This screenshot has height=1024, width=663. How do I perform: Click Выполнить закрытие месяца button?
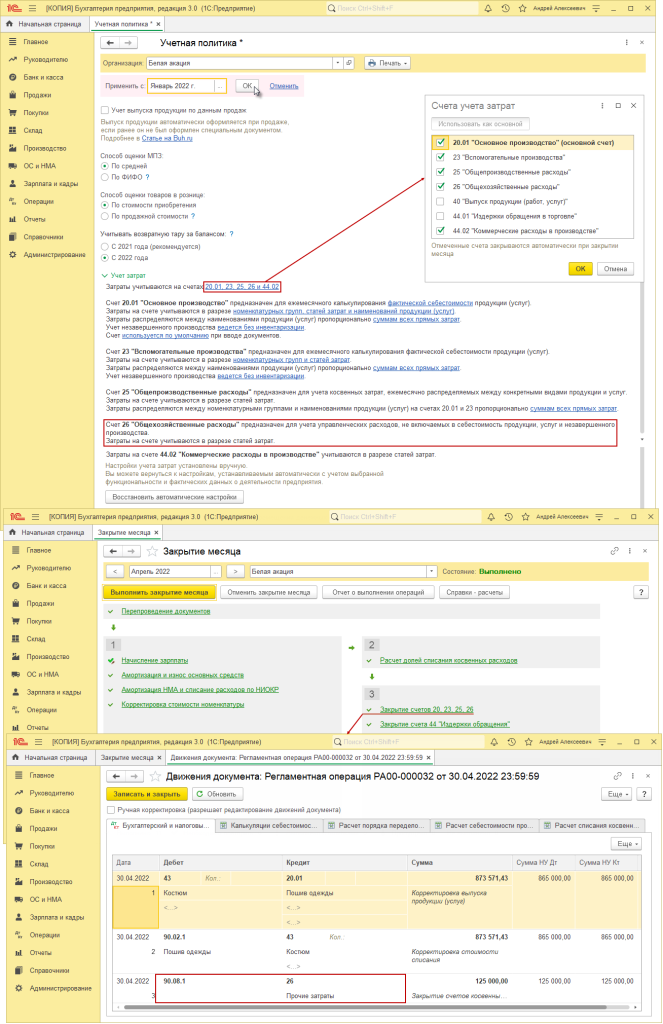coord(160,592)
